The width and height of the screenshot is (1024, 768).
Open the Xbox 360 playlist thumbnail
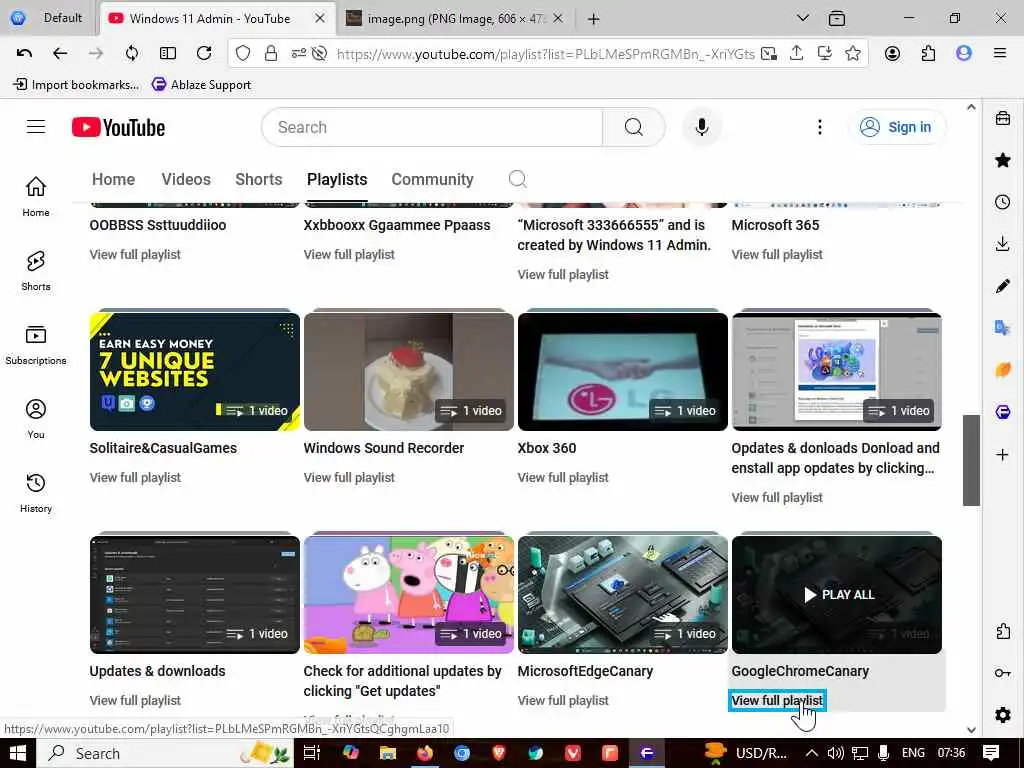tap(622, 372)
